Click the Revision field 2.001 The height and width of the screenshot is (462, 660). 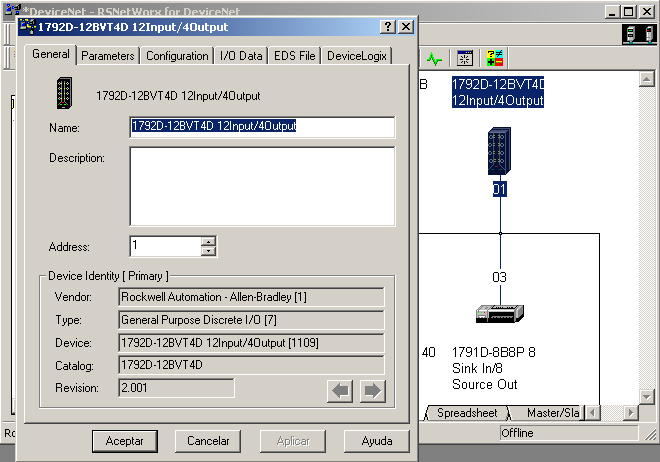(x=176, y=388)
